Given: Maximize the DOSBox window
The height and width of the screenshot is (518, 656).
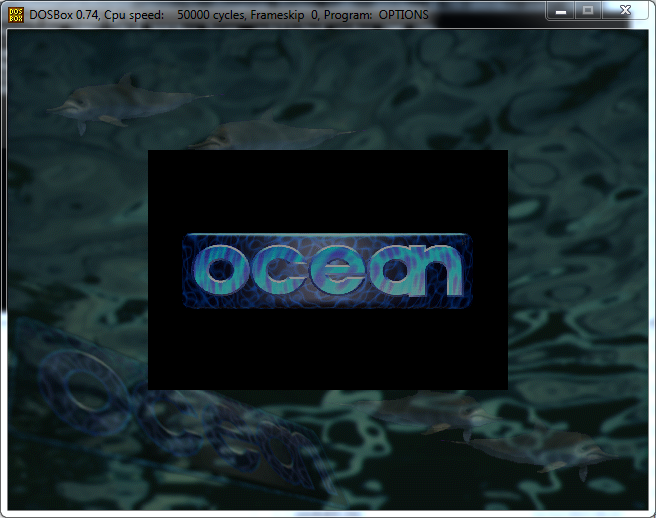Looking at the screenshot, I should pyautogui.click(x=588, y=10).
